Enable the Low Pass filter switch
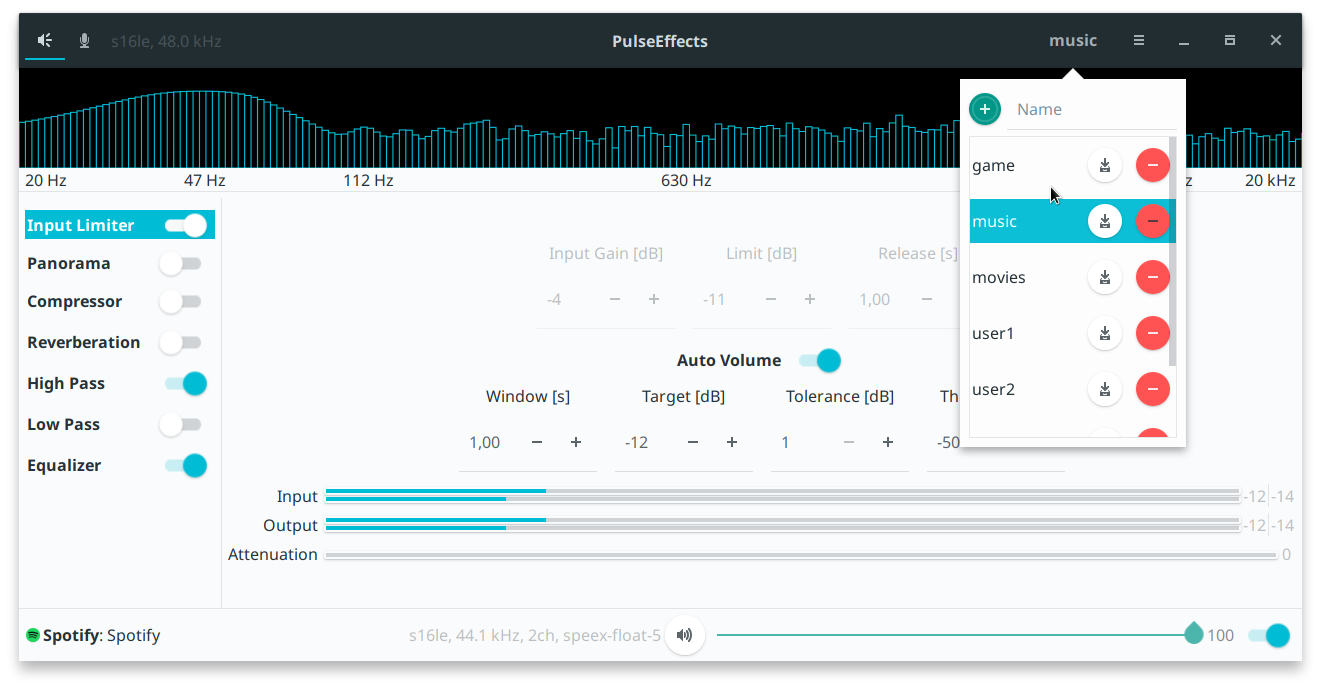1321x688 pixels. pyautogui.click(x=181, y=425)
